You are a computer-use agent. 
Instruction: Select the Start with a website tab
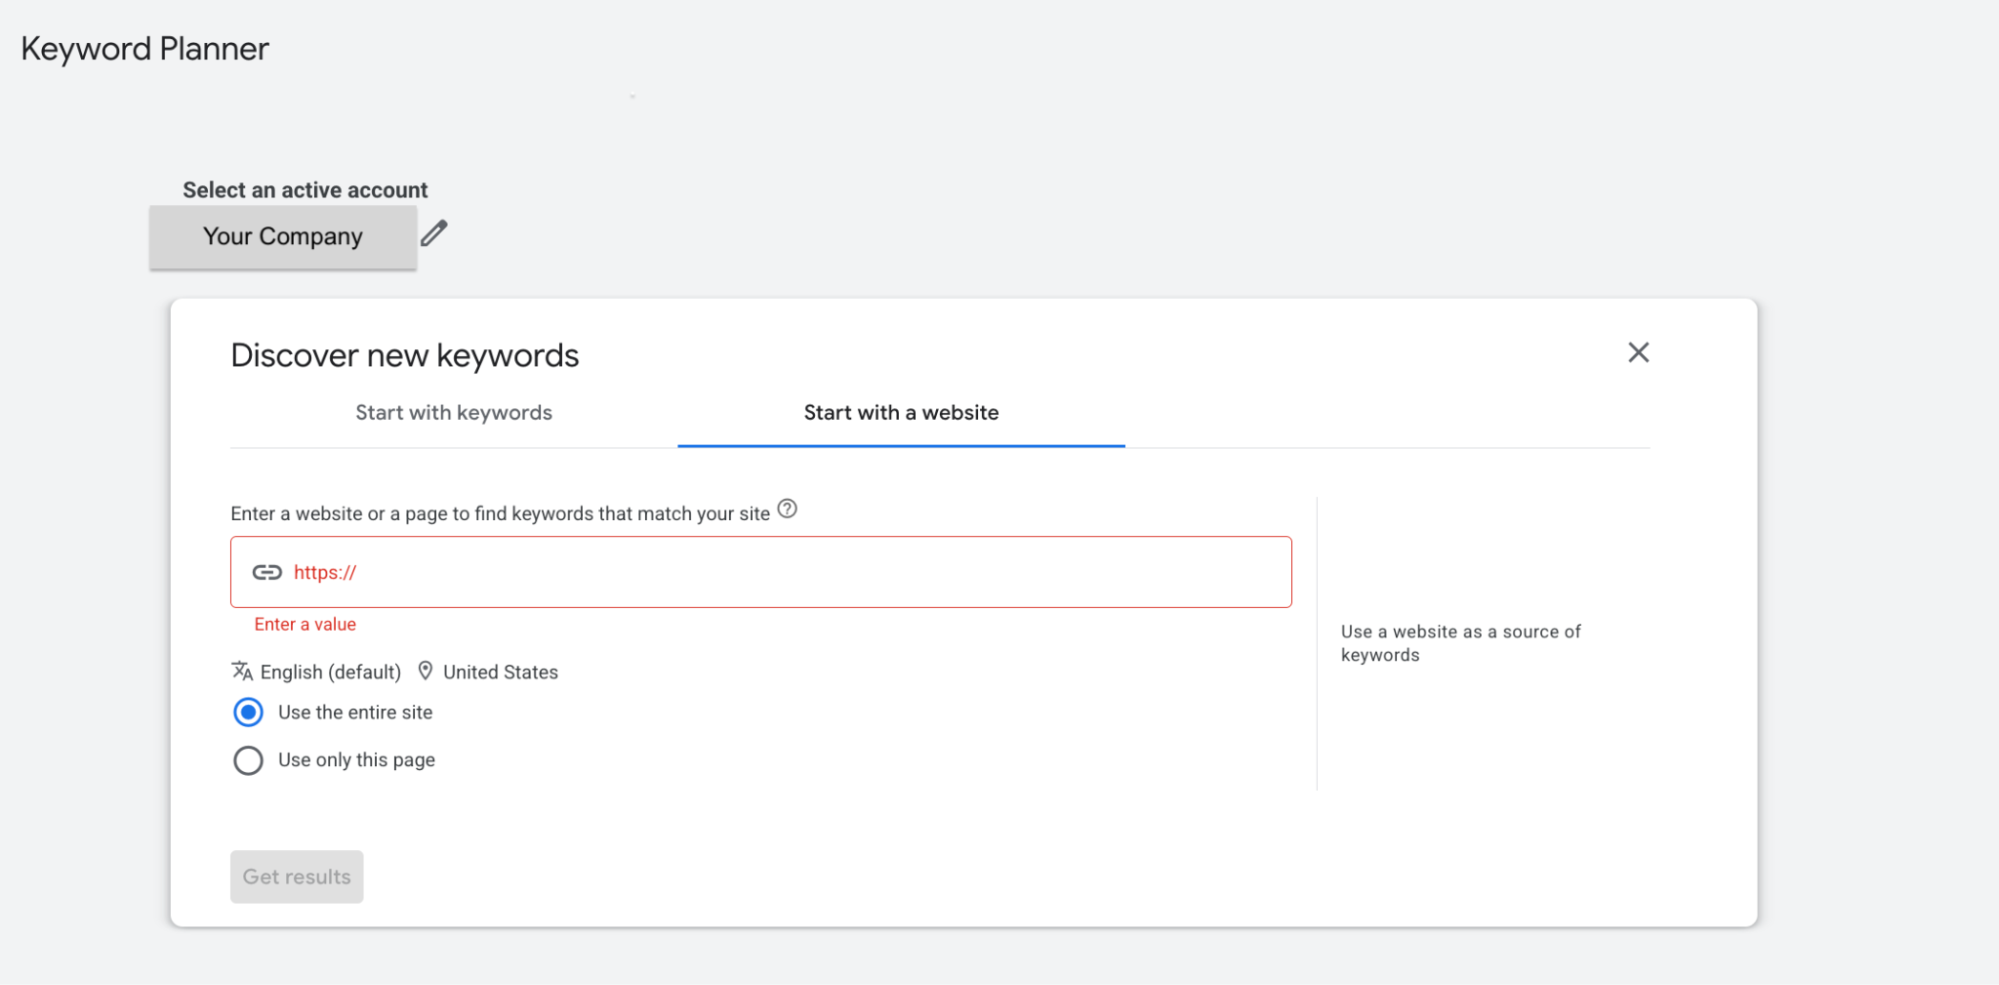(x=901, y=413)
